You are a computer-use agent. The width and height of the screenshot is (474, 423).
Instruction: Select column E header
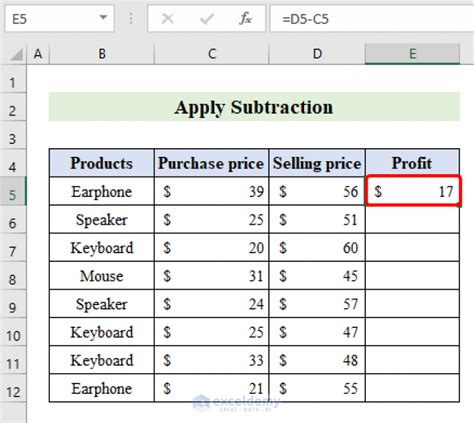(x=412, y=54)
